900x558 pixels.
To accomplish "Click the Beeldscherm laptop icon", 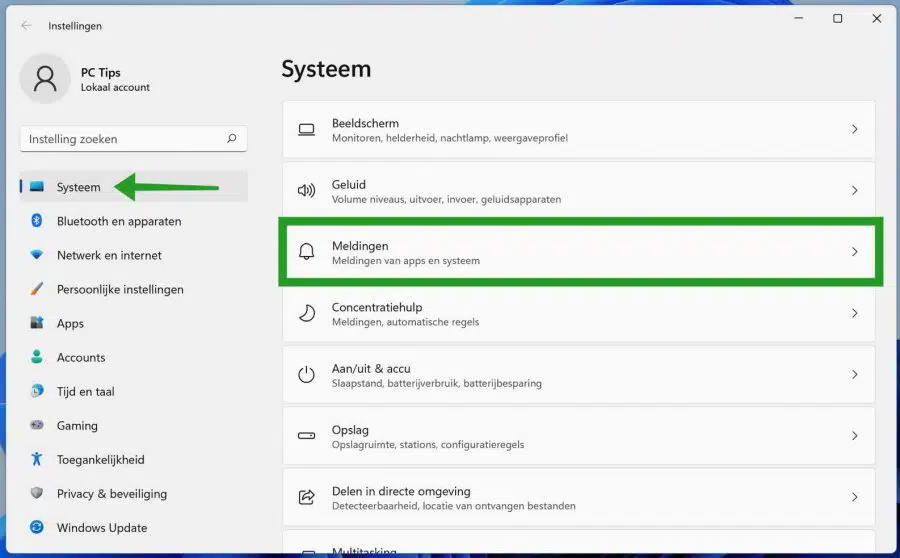I will (x=307, y=130).
